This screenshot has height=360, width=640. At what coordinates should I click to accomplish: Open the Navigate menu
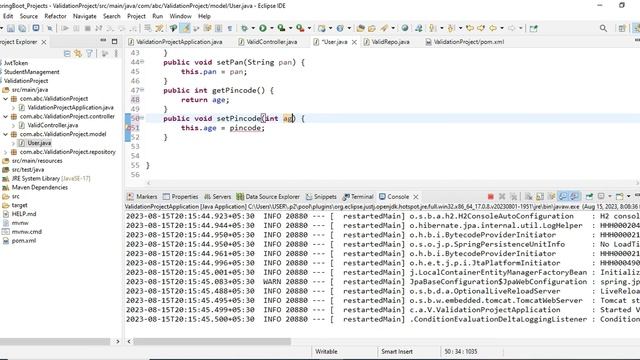(x=84, y=16)
